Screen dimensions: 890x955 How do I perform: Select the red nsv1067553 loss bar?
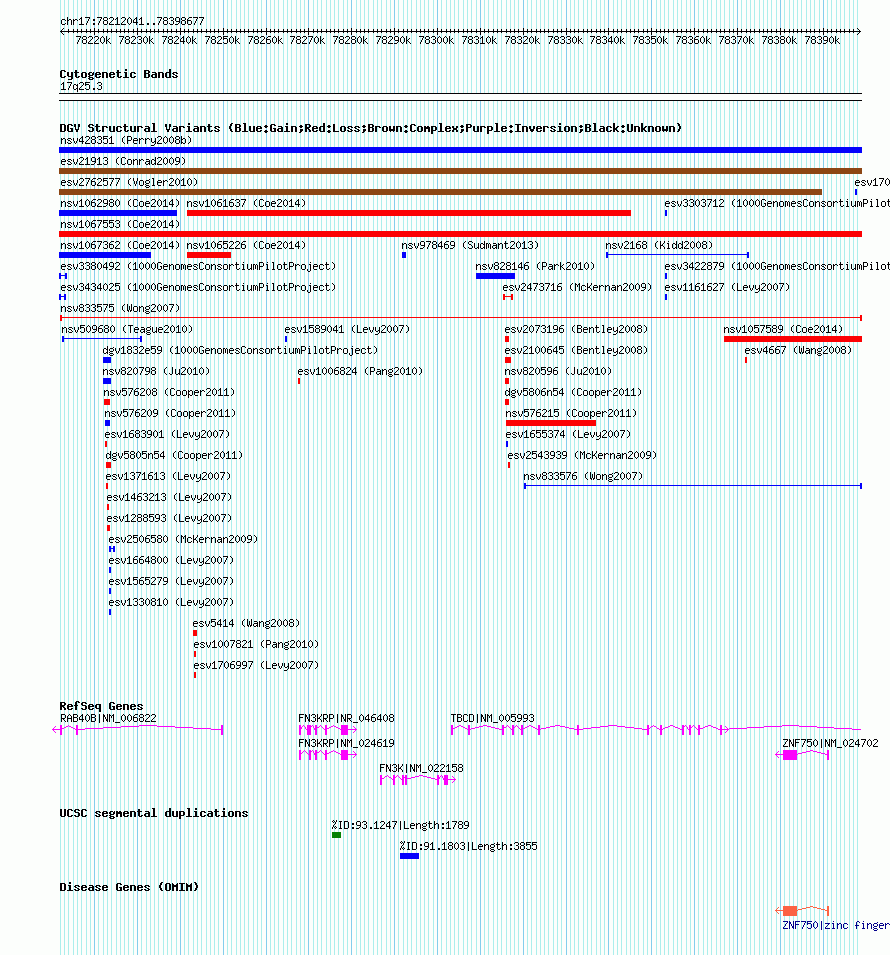pos(461,234)
